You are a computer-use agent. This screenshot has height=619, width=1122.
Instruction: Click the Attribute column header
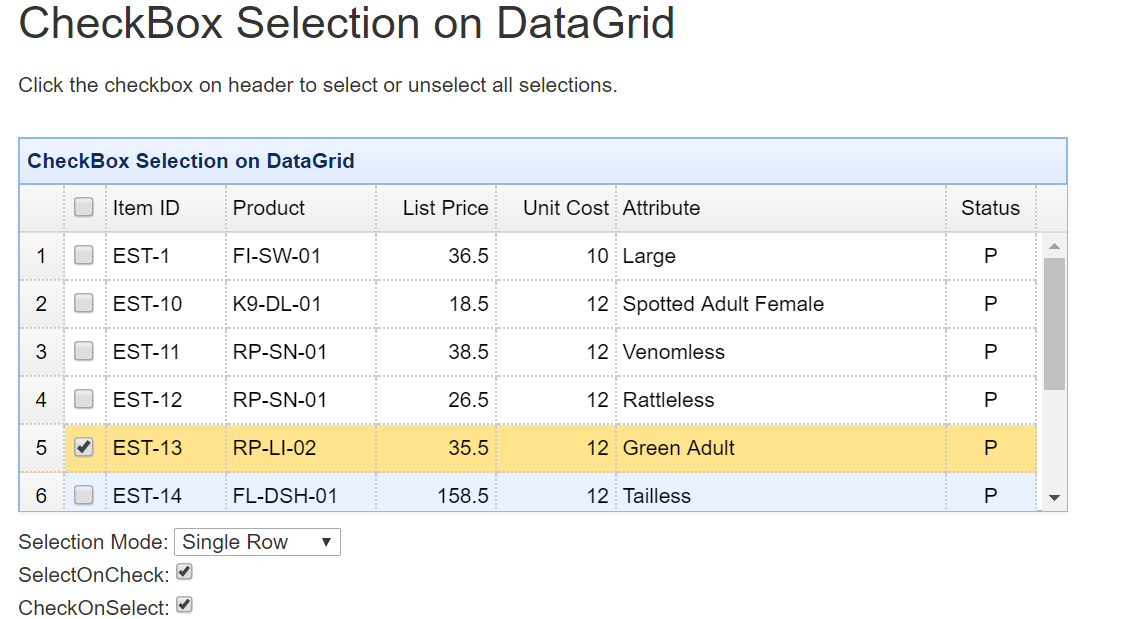(x=661, y=208)
